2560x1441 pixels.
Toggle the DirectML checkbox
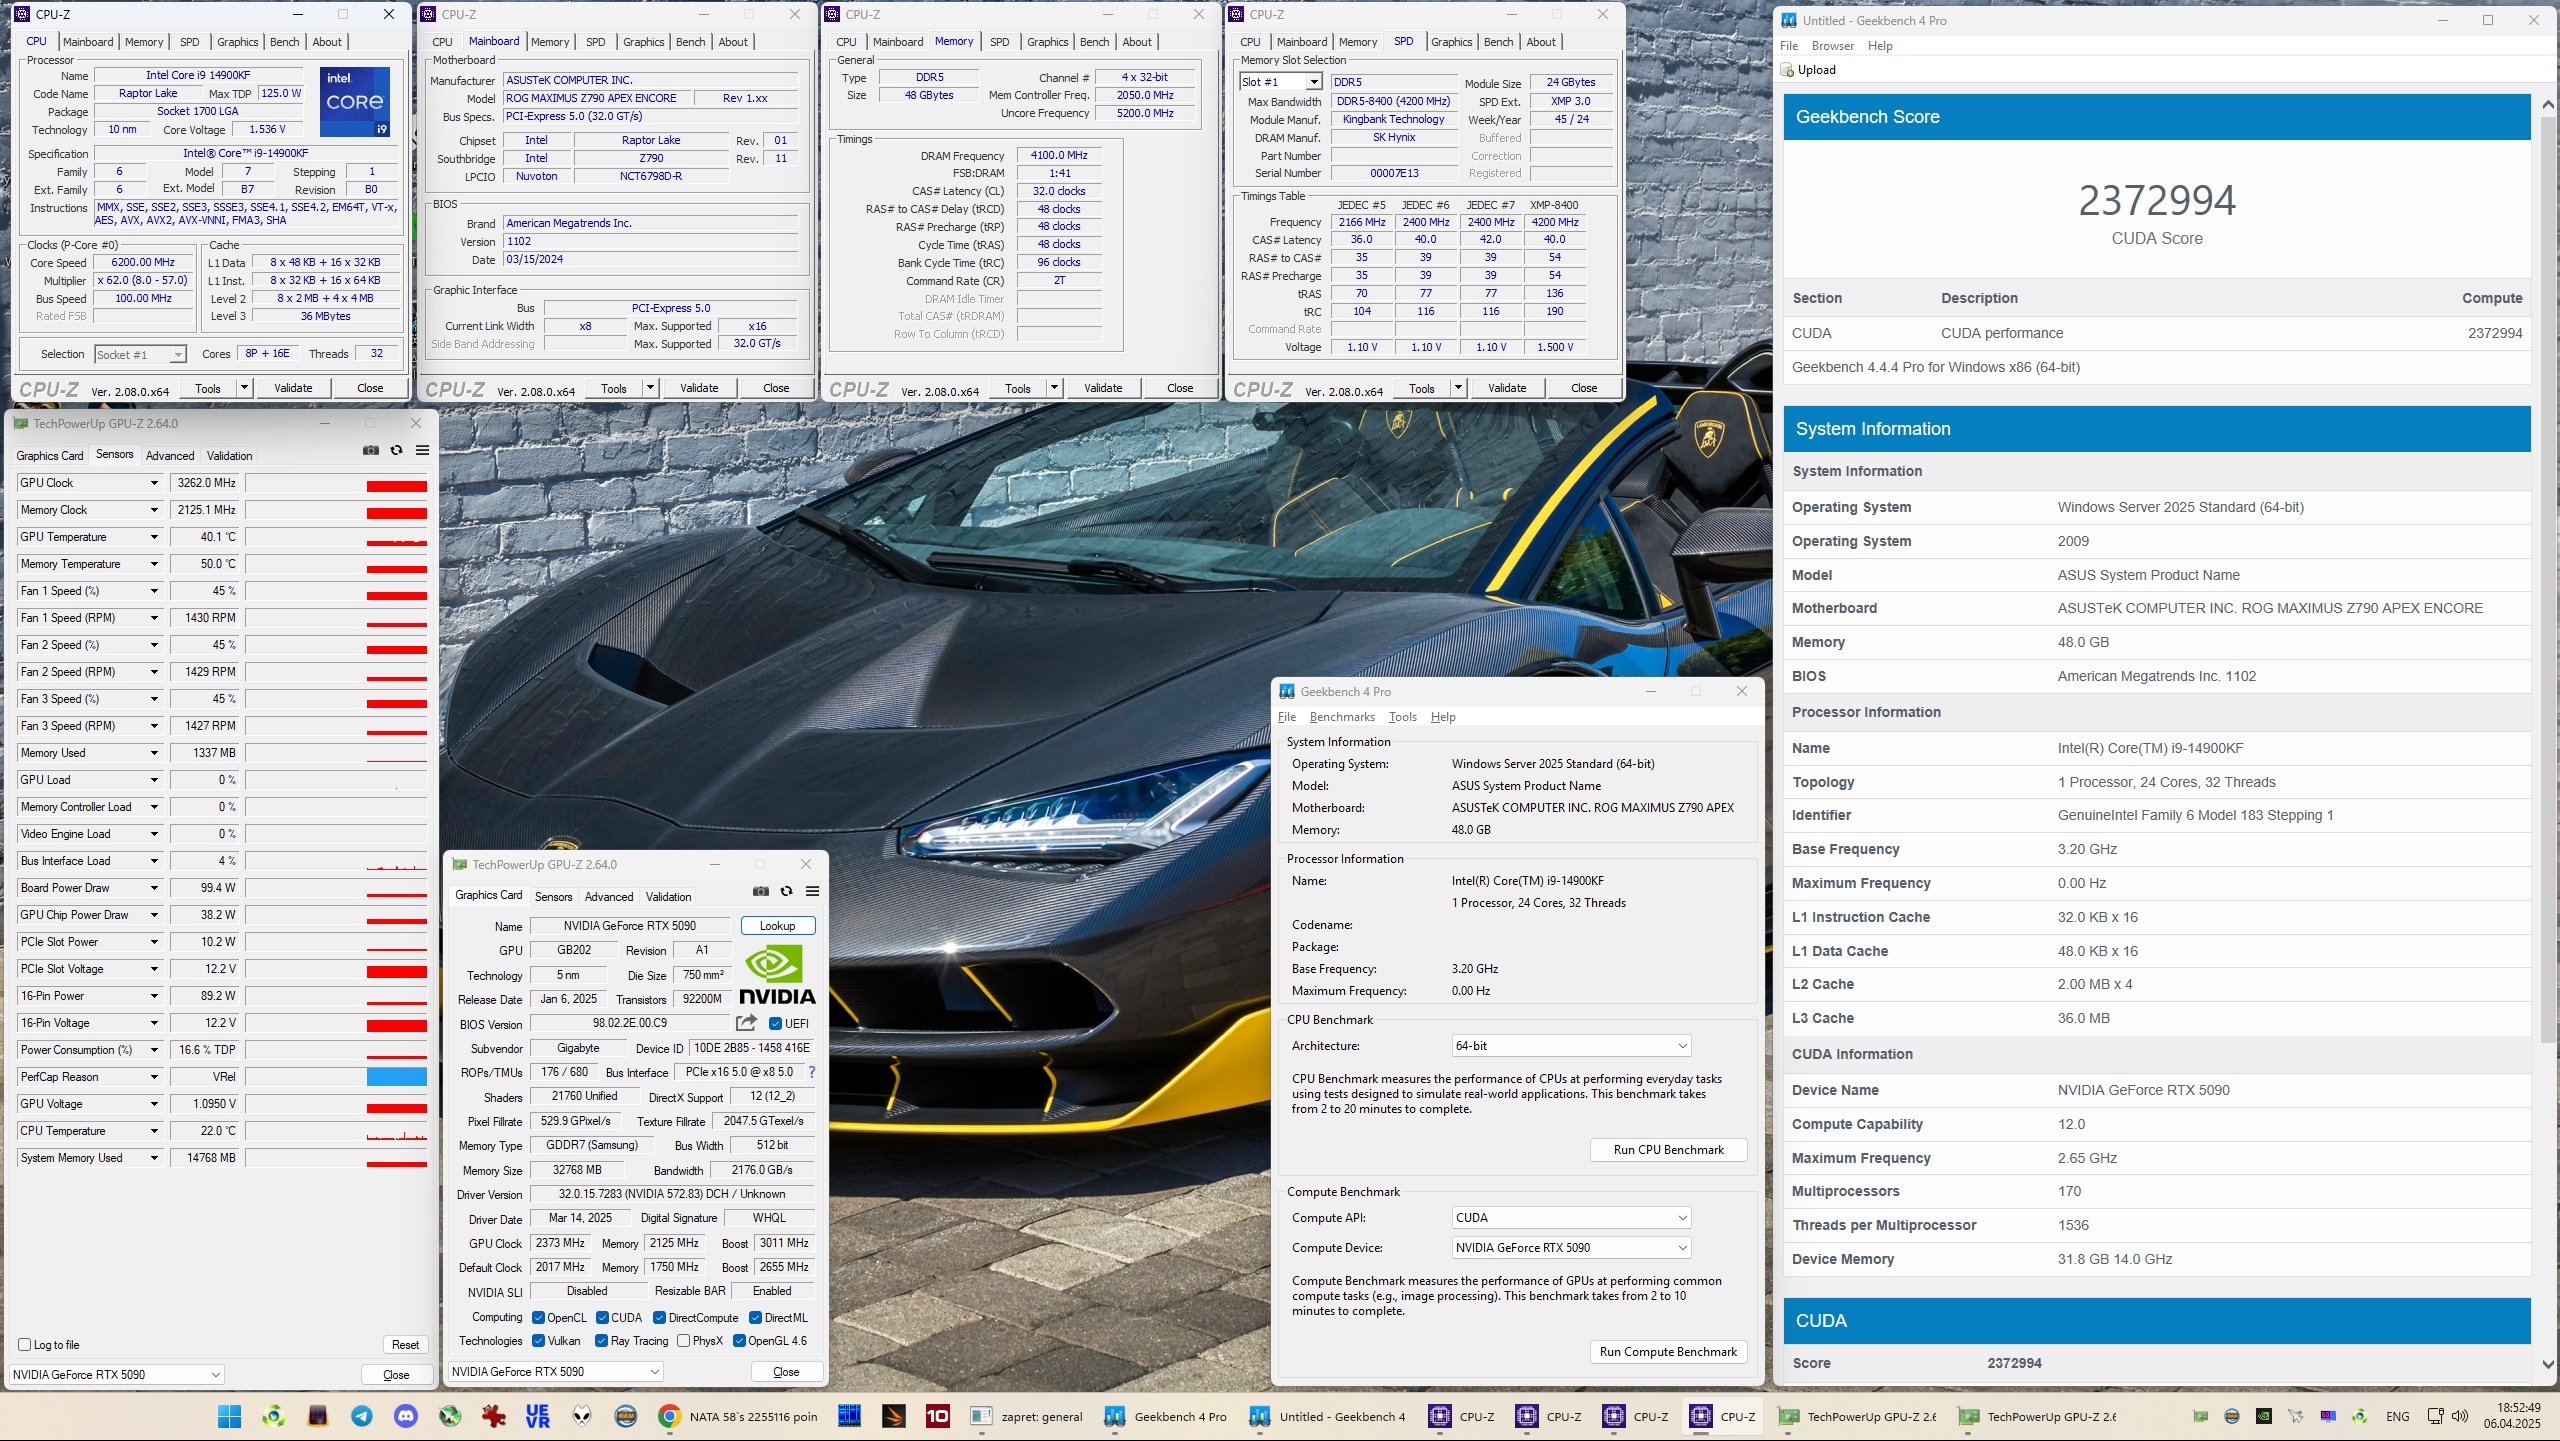coord(756,1318)
